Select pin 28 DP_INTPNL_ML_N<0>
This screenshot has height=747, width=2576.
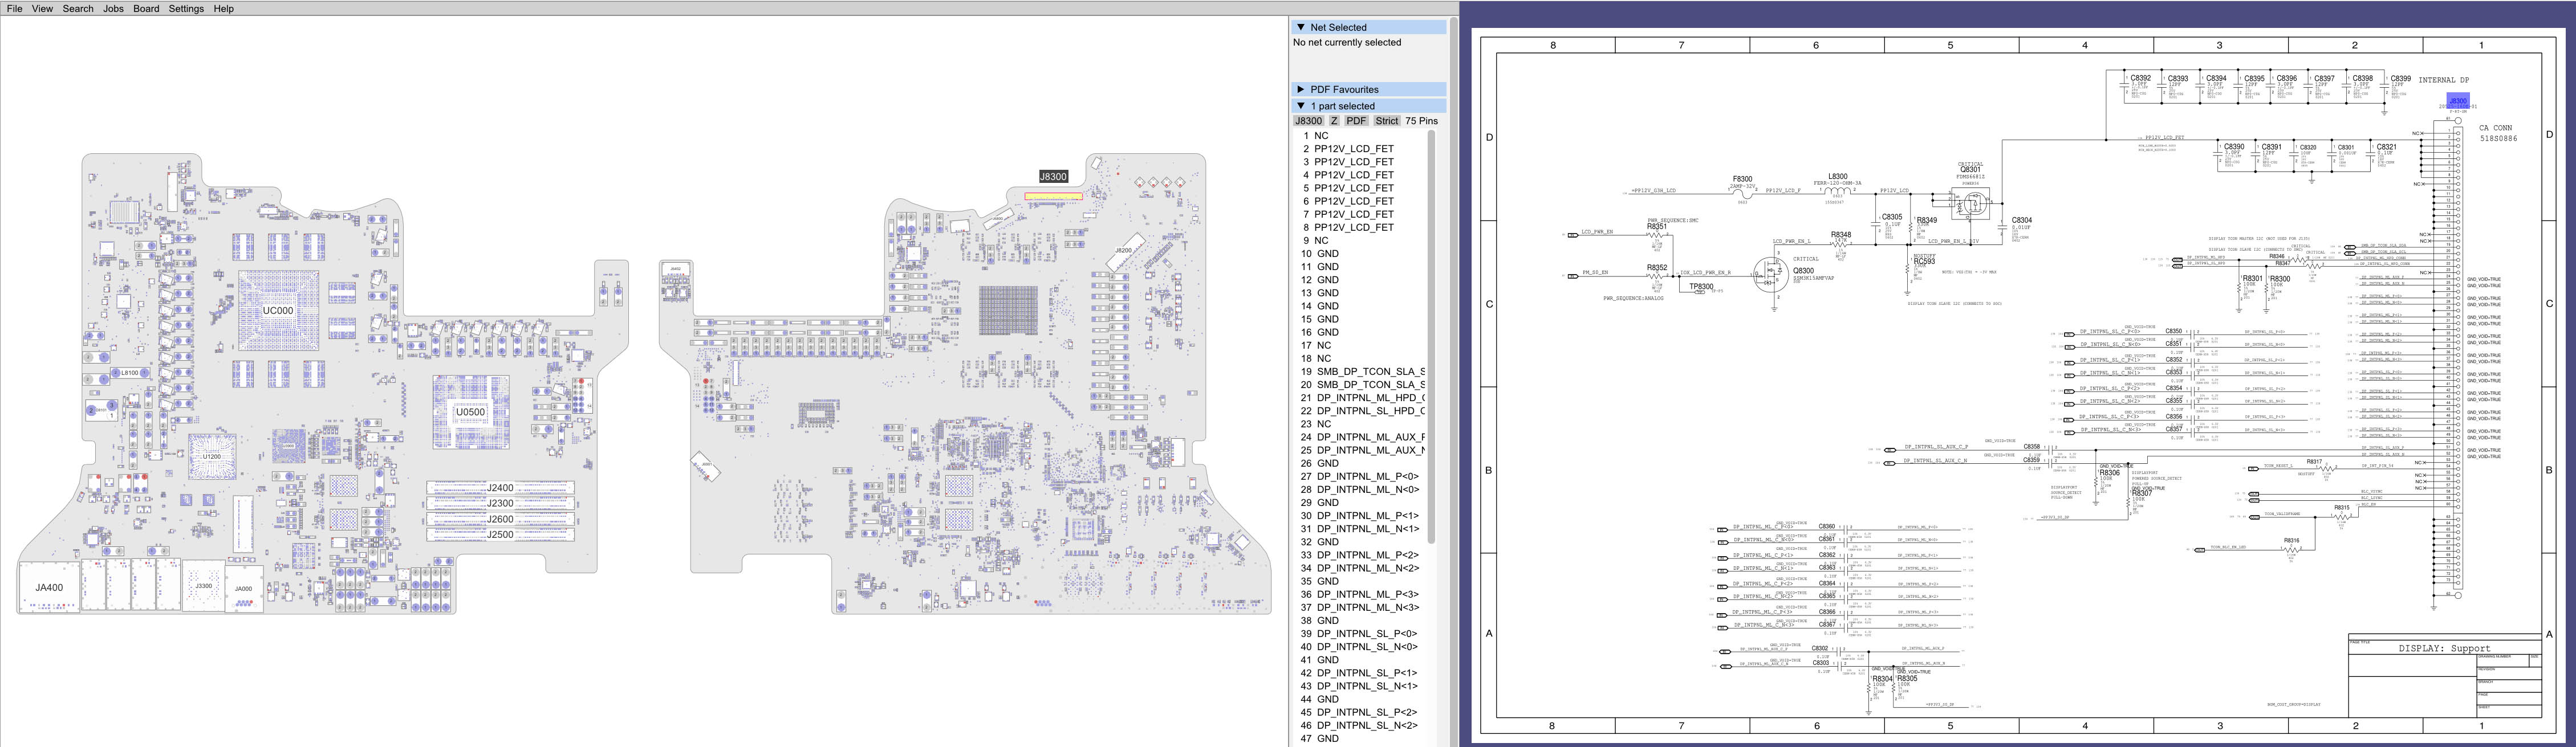[1360, 489]
